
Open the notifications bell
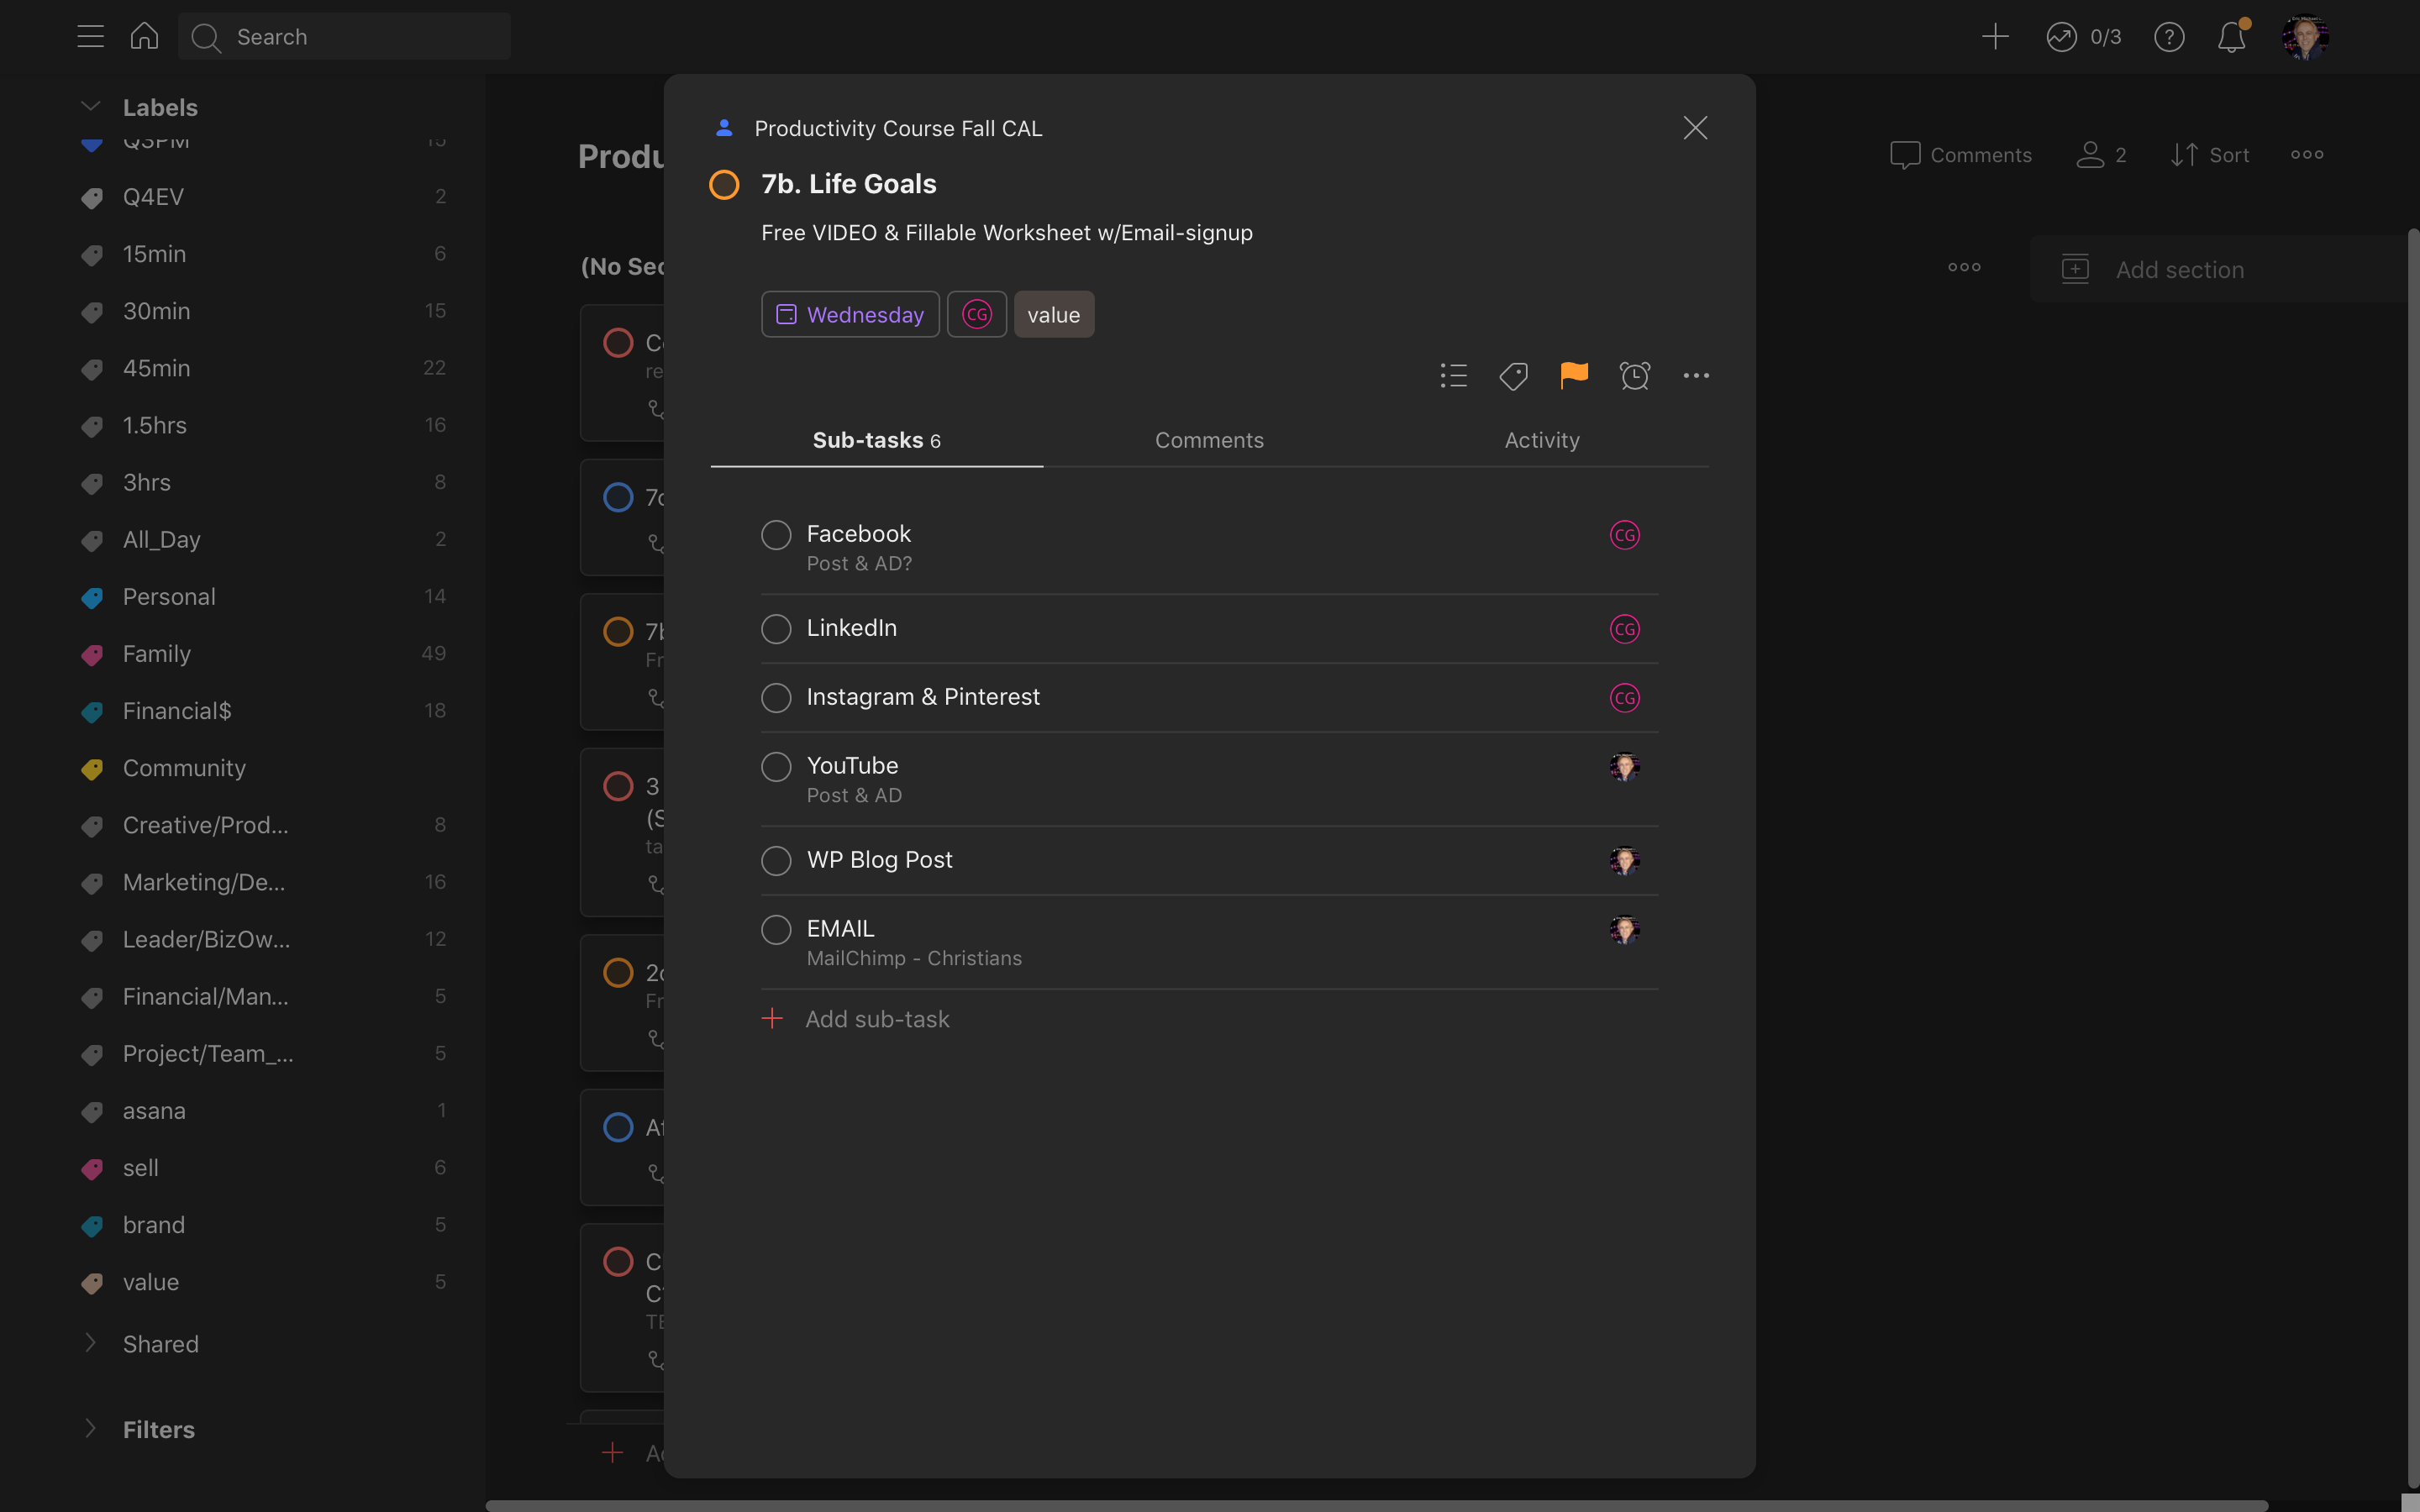[x=2231, y=37]
